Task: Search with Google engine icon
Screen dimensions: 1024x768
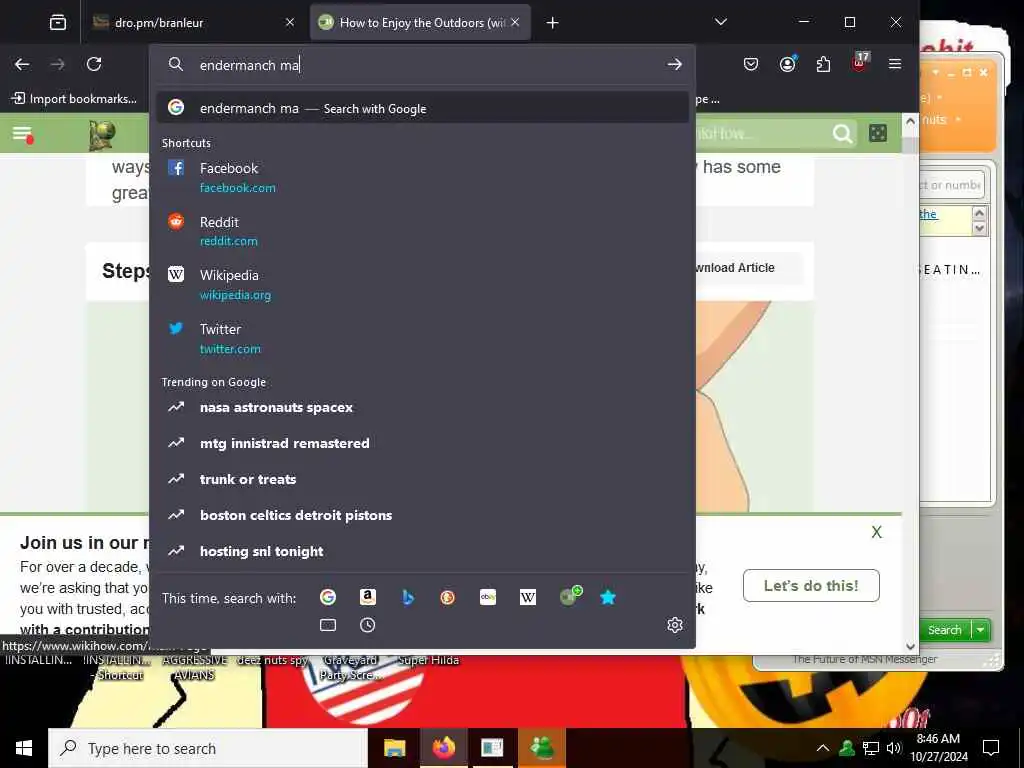Action: [328, 597]
